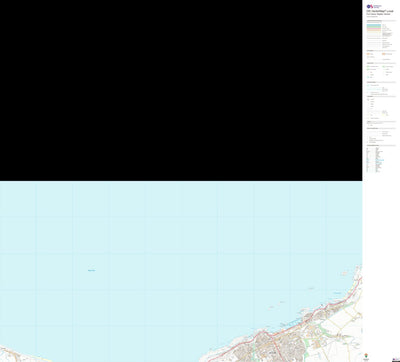
Task: Click the blue sea label in open water
Action: [x=91, y=270]
